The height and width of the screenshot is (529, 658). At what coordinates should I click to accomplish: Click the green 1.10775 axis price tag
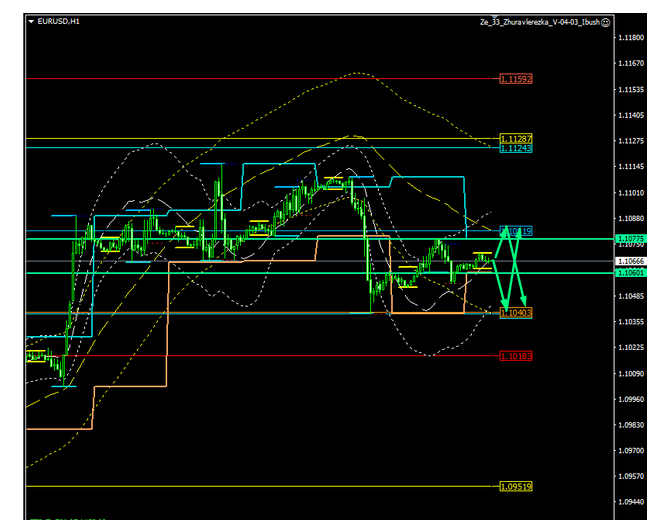630,239
